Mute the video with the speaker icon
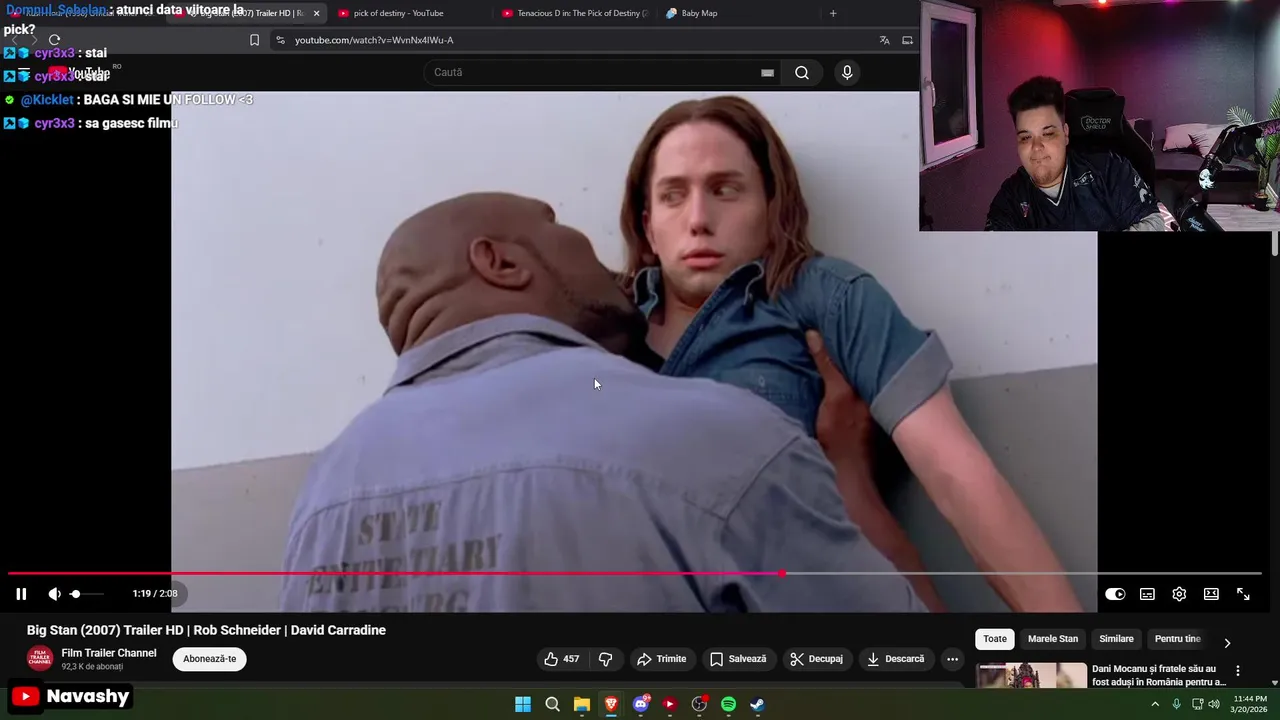Viewport: 1280px width, 720px height. tap(54, 594)
